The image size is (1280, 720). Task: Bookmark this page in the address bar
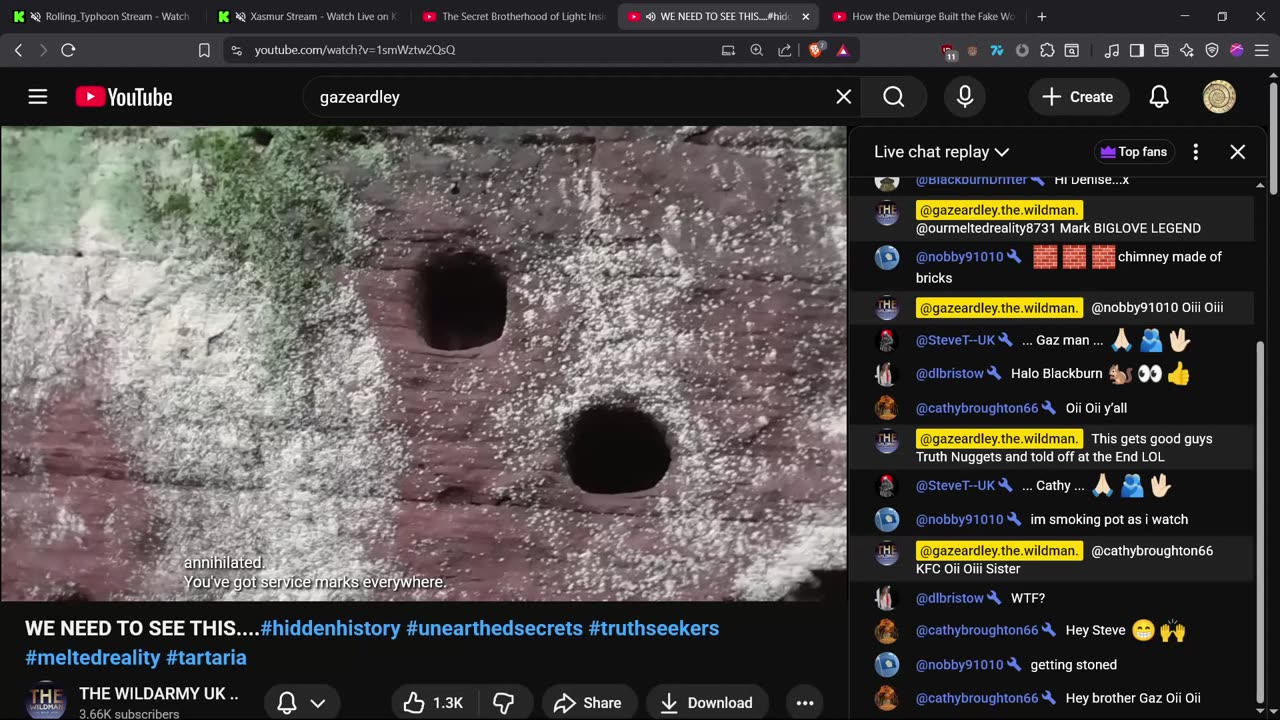point(204,50)
